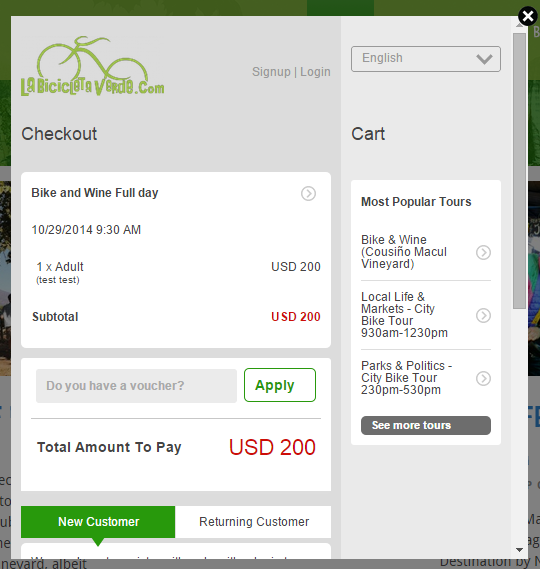Click the Apply voucher button

[280, 385]
